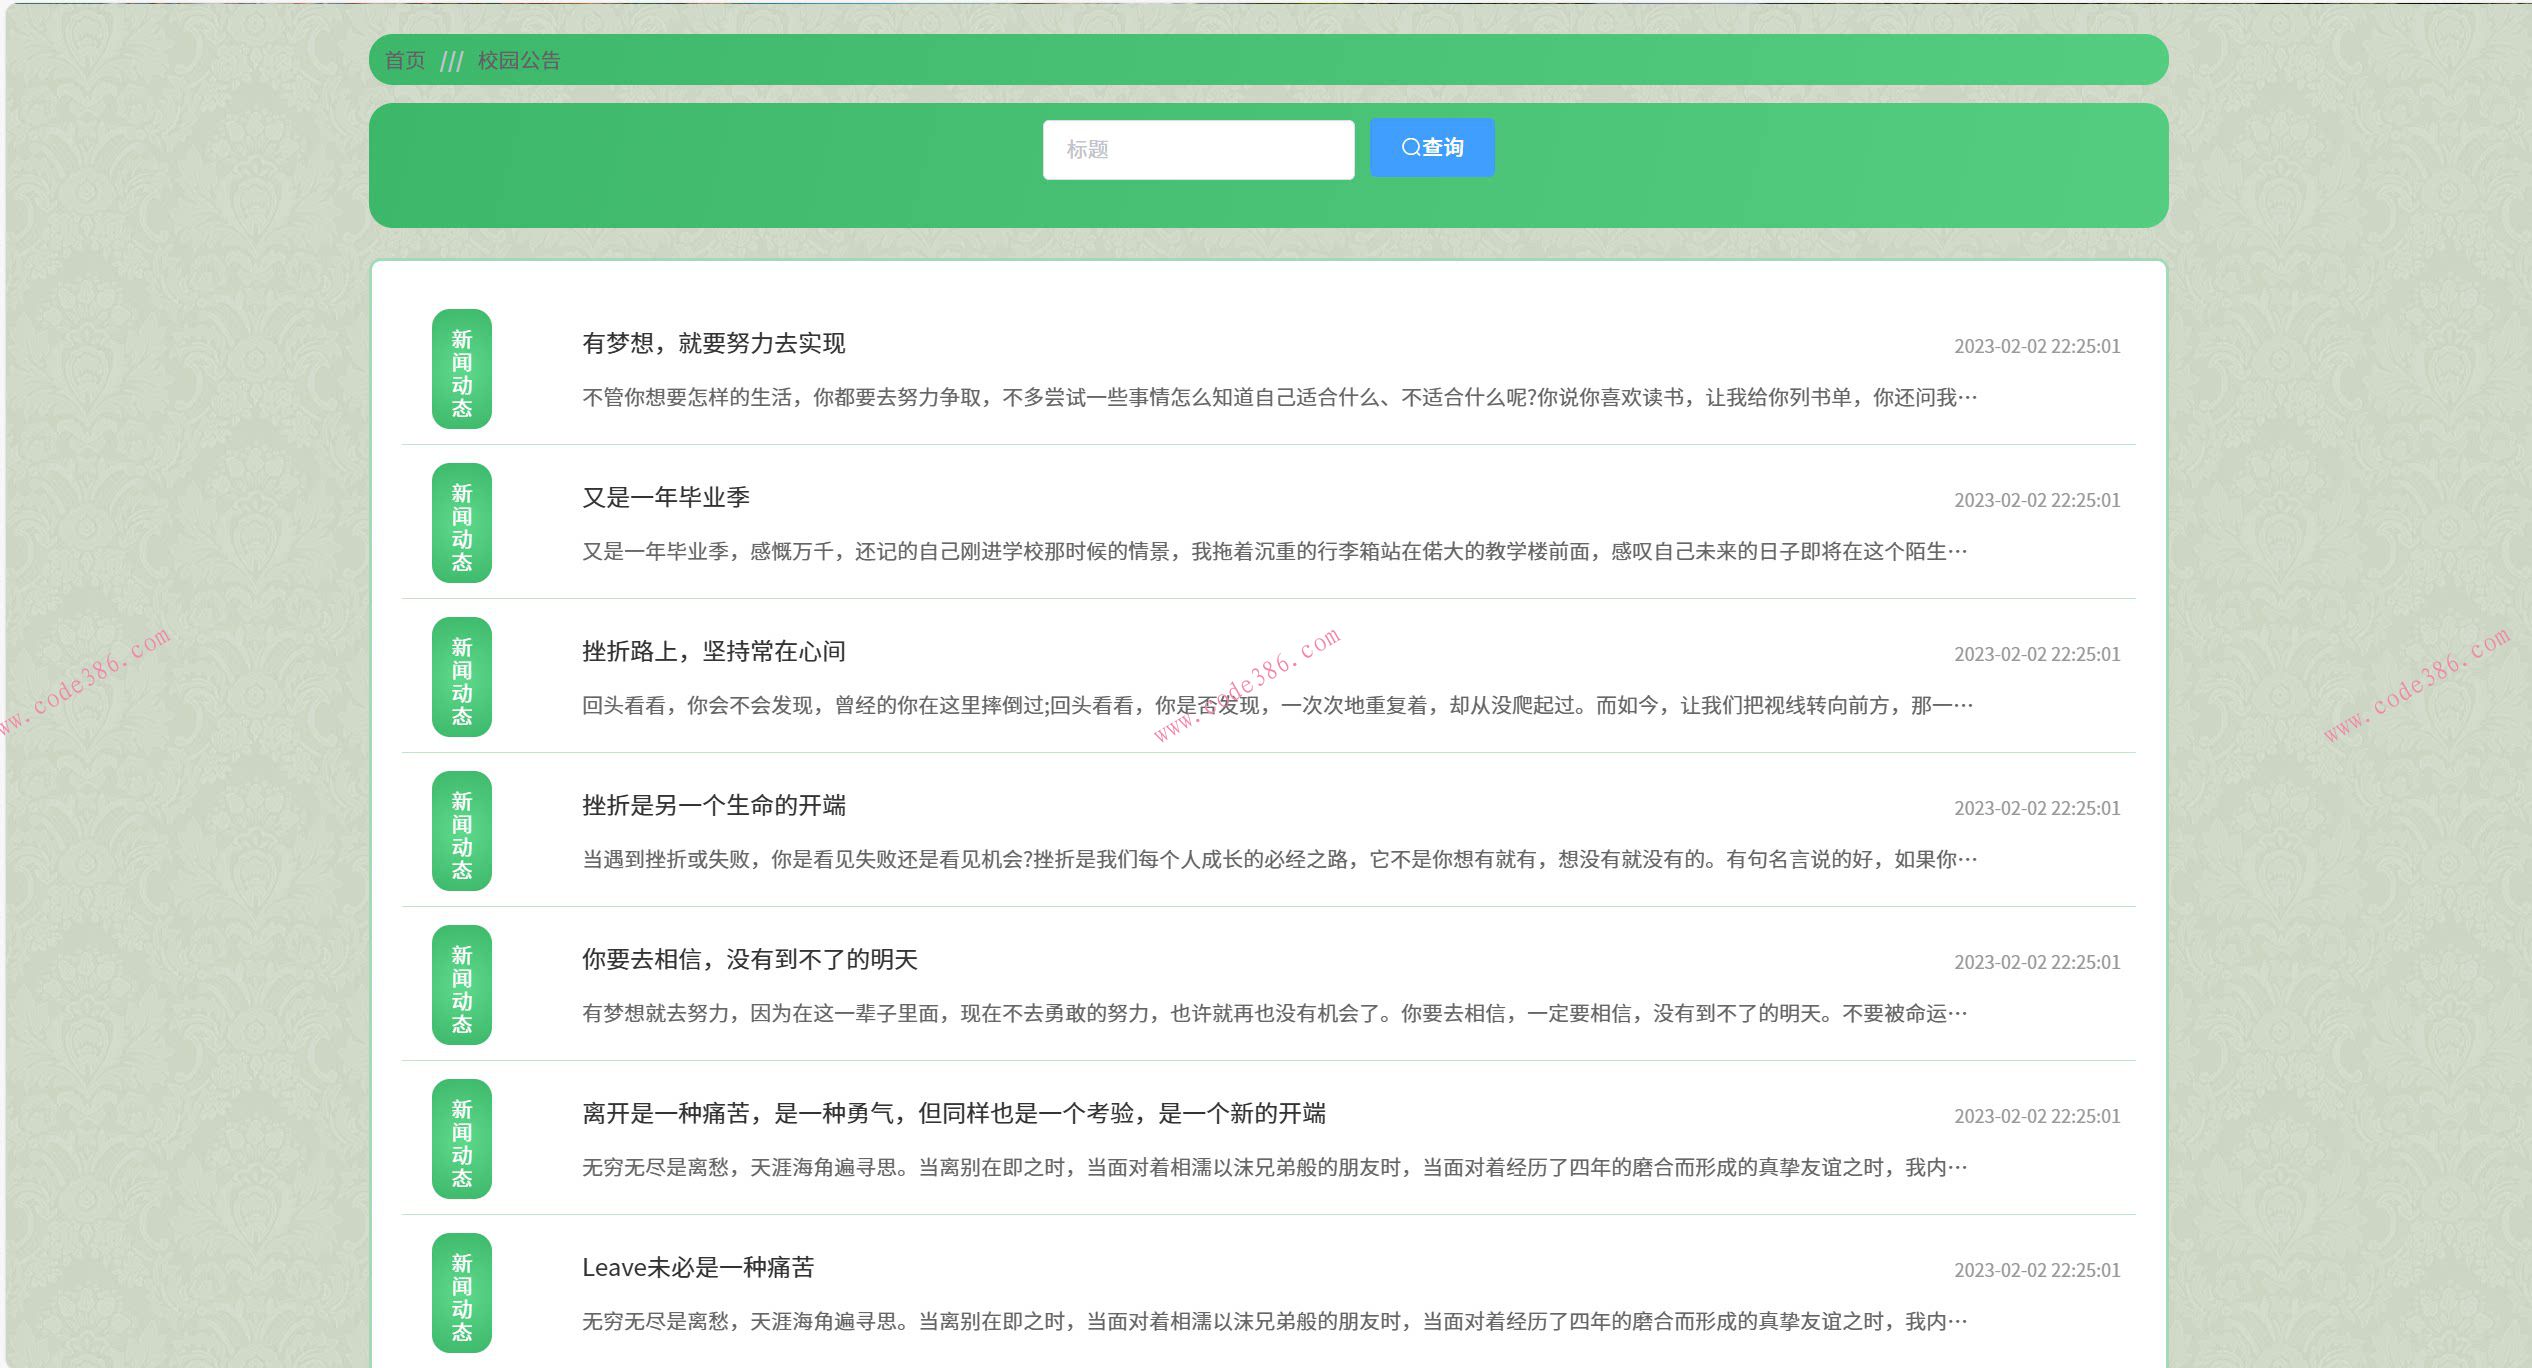Click the 新闻动态 badge beside 离开是一种痛苦 article
The height and width of the screenshot is (1368, 2532).
click(x=461, y=1140)
